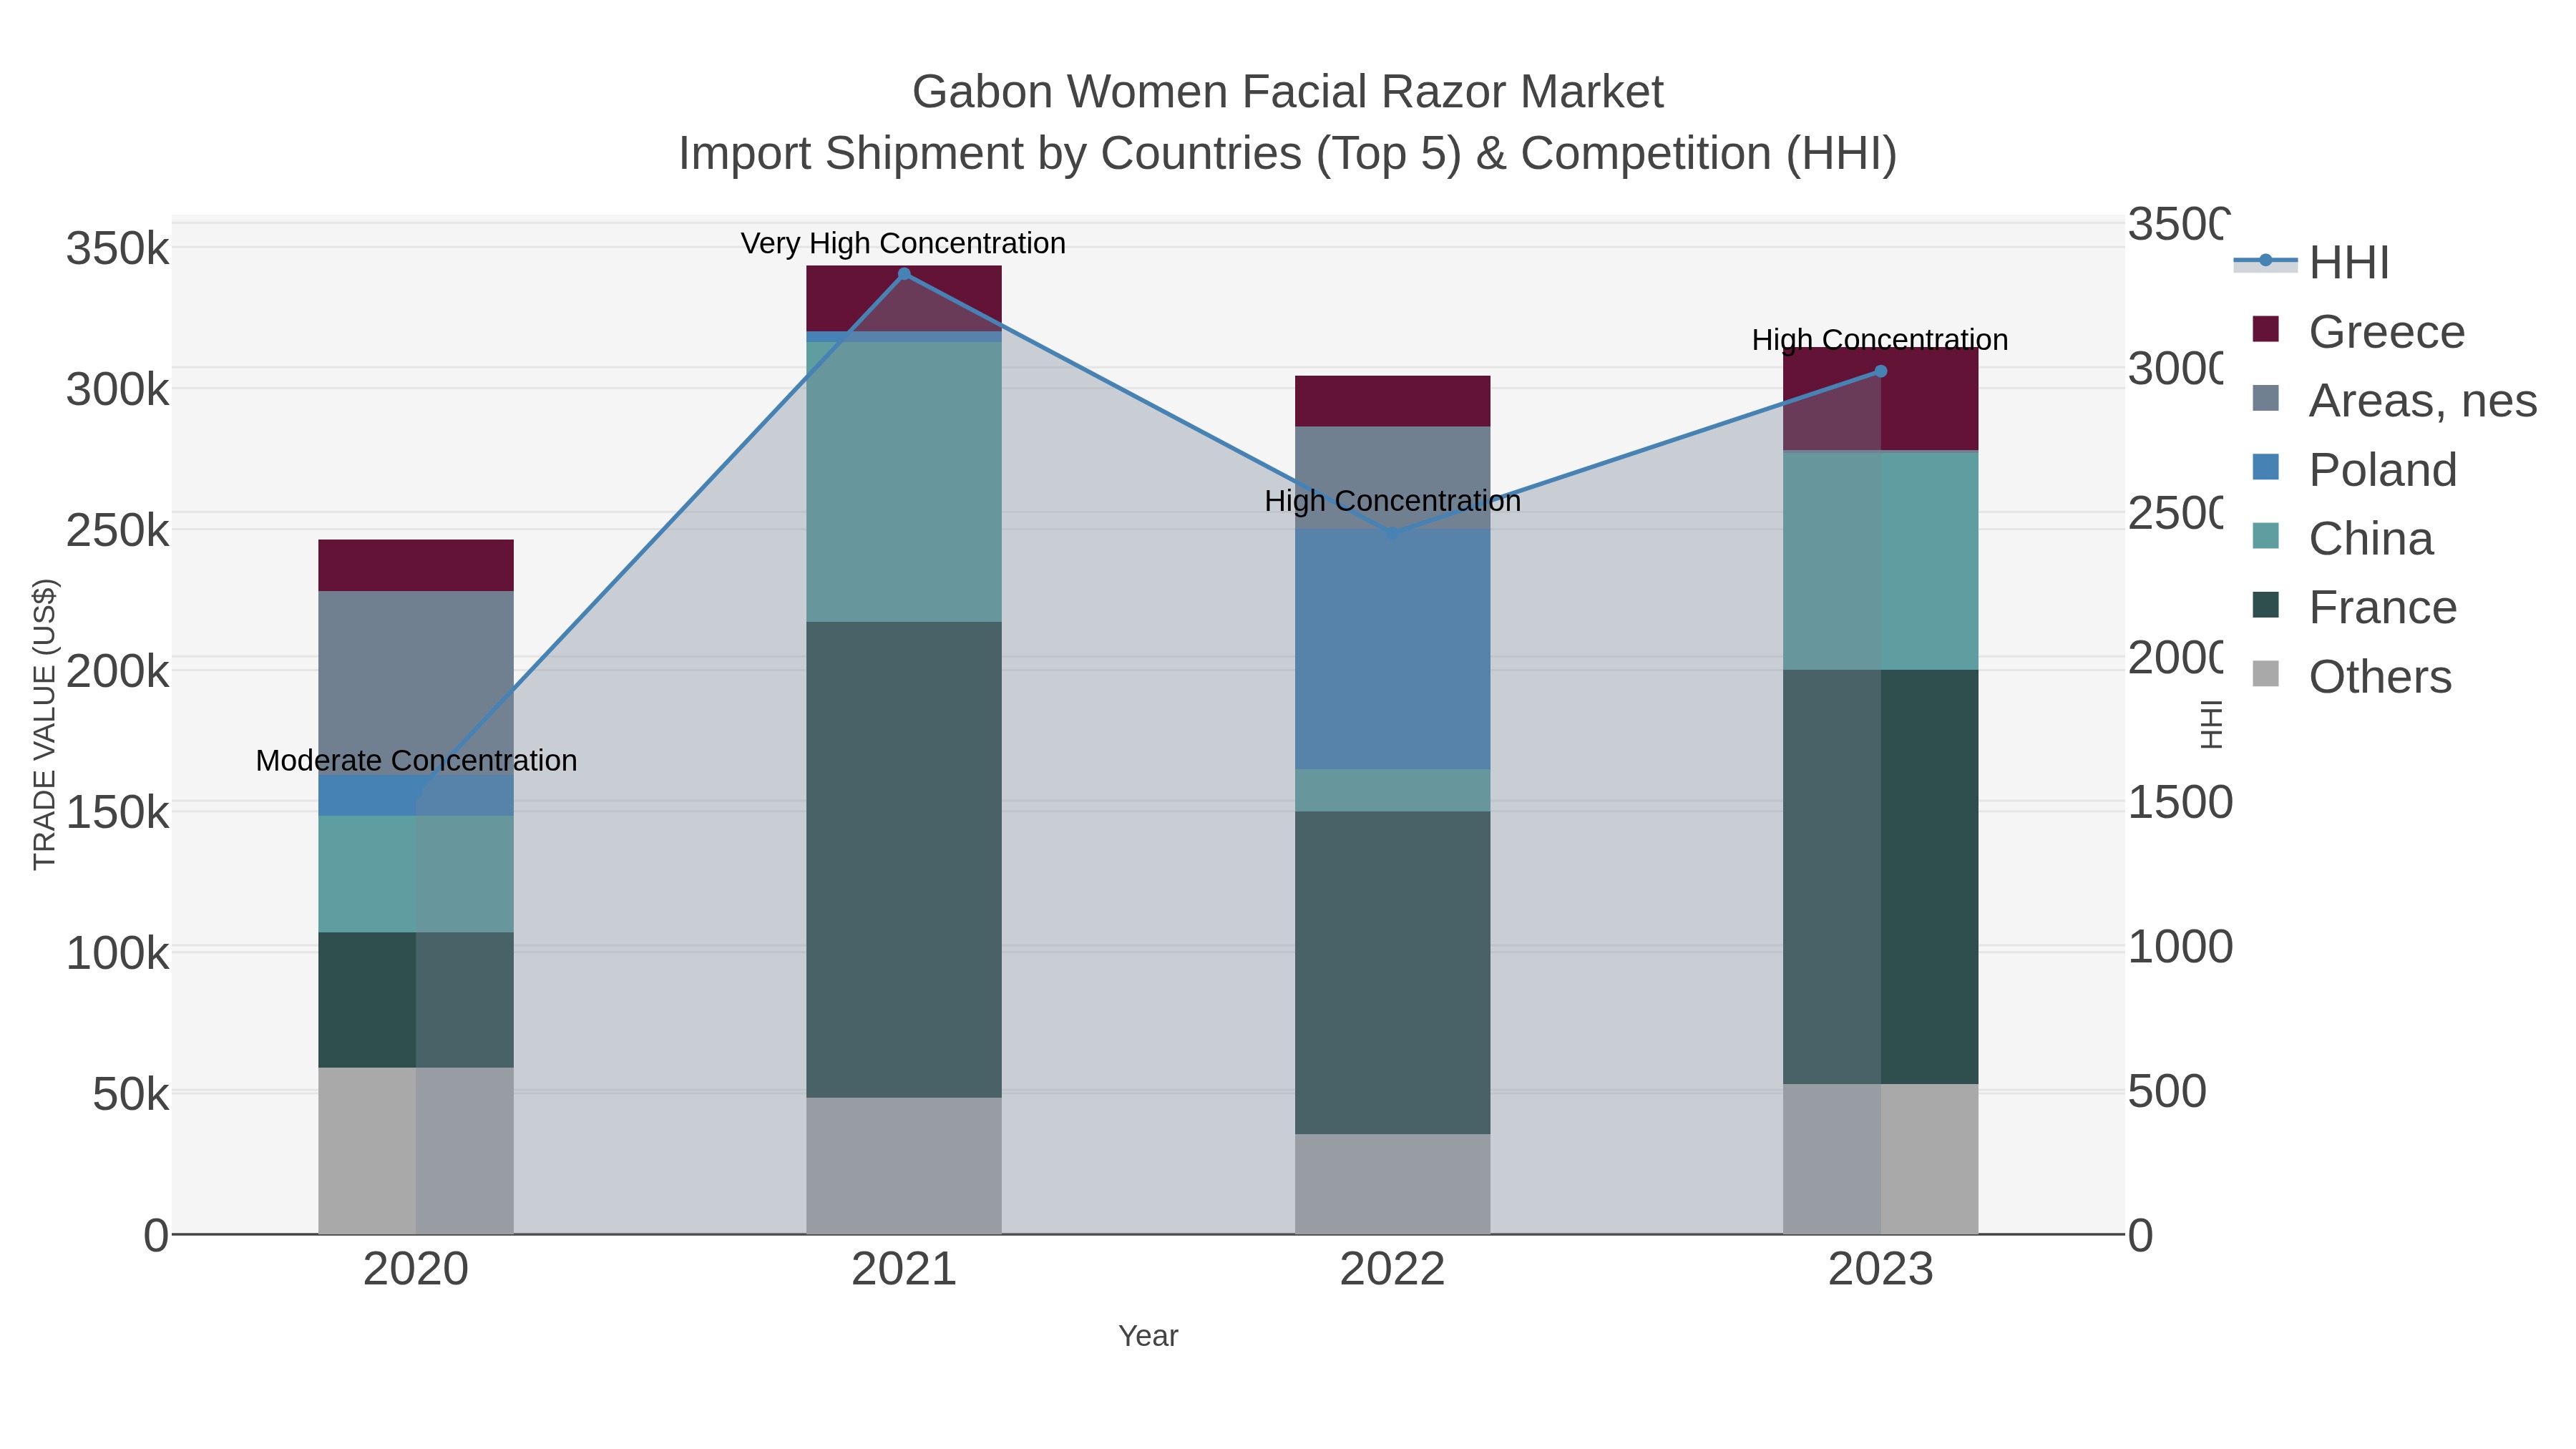Screen dimensions: 2576x1449
Task: Click the Others segment of 2023 bar
Action: point(1881,1159)
